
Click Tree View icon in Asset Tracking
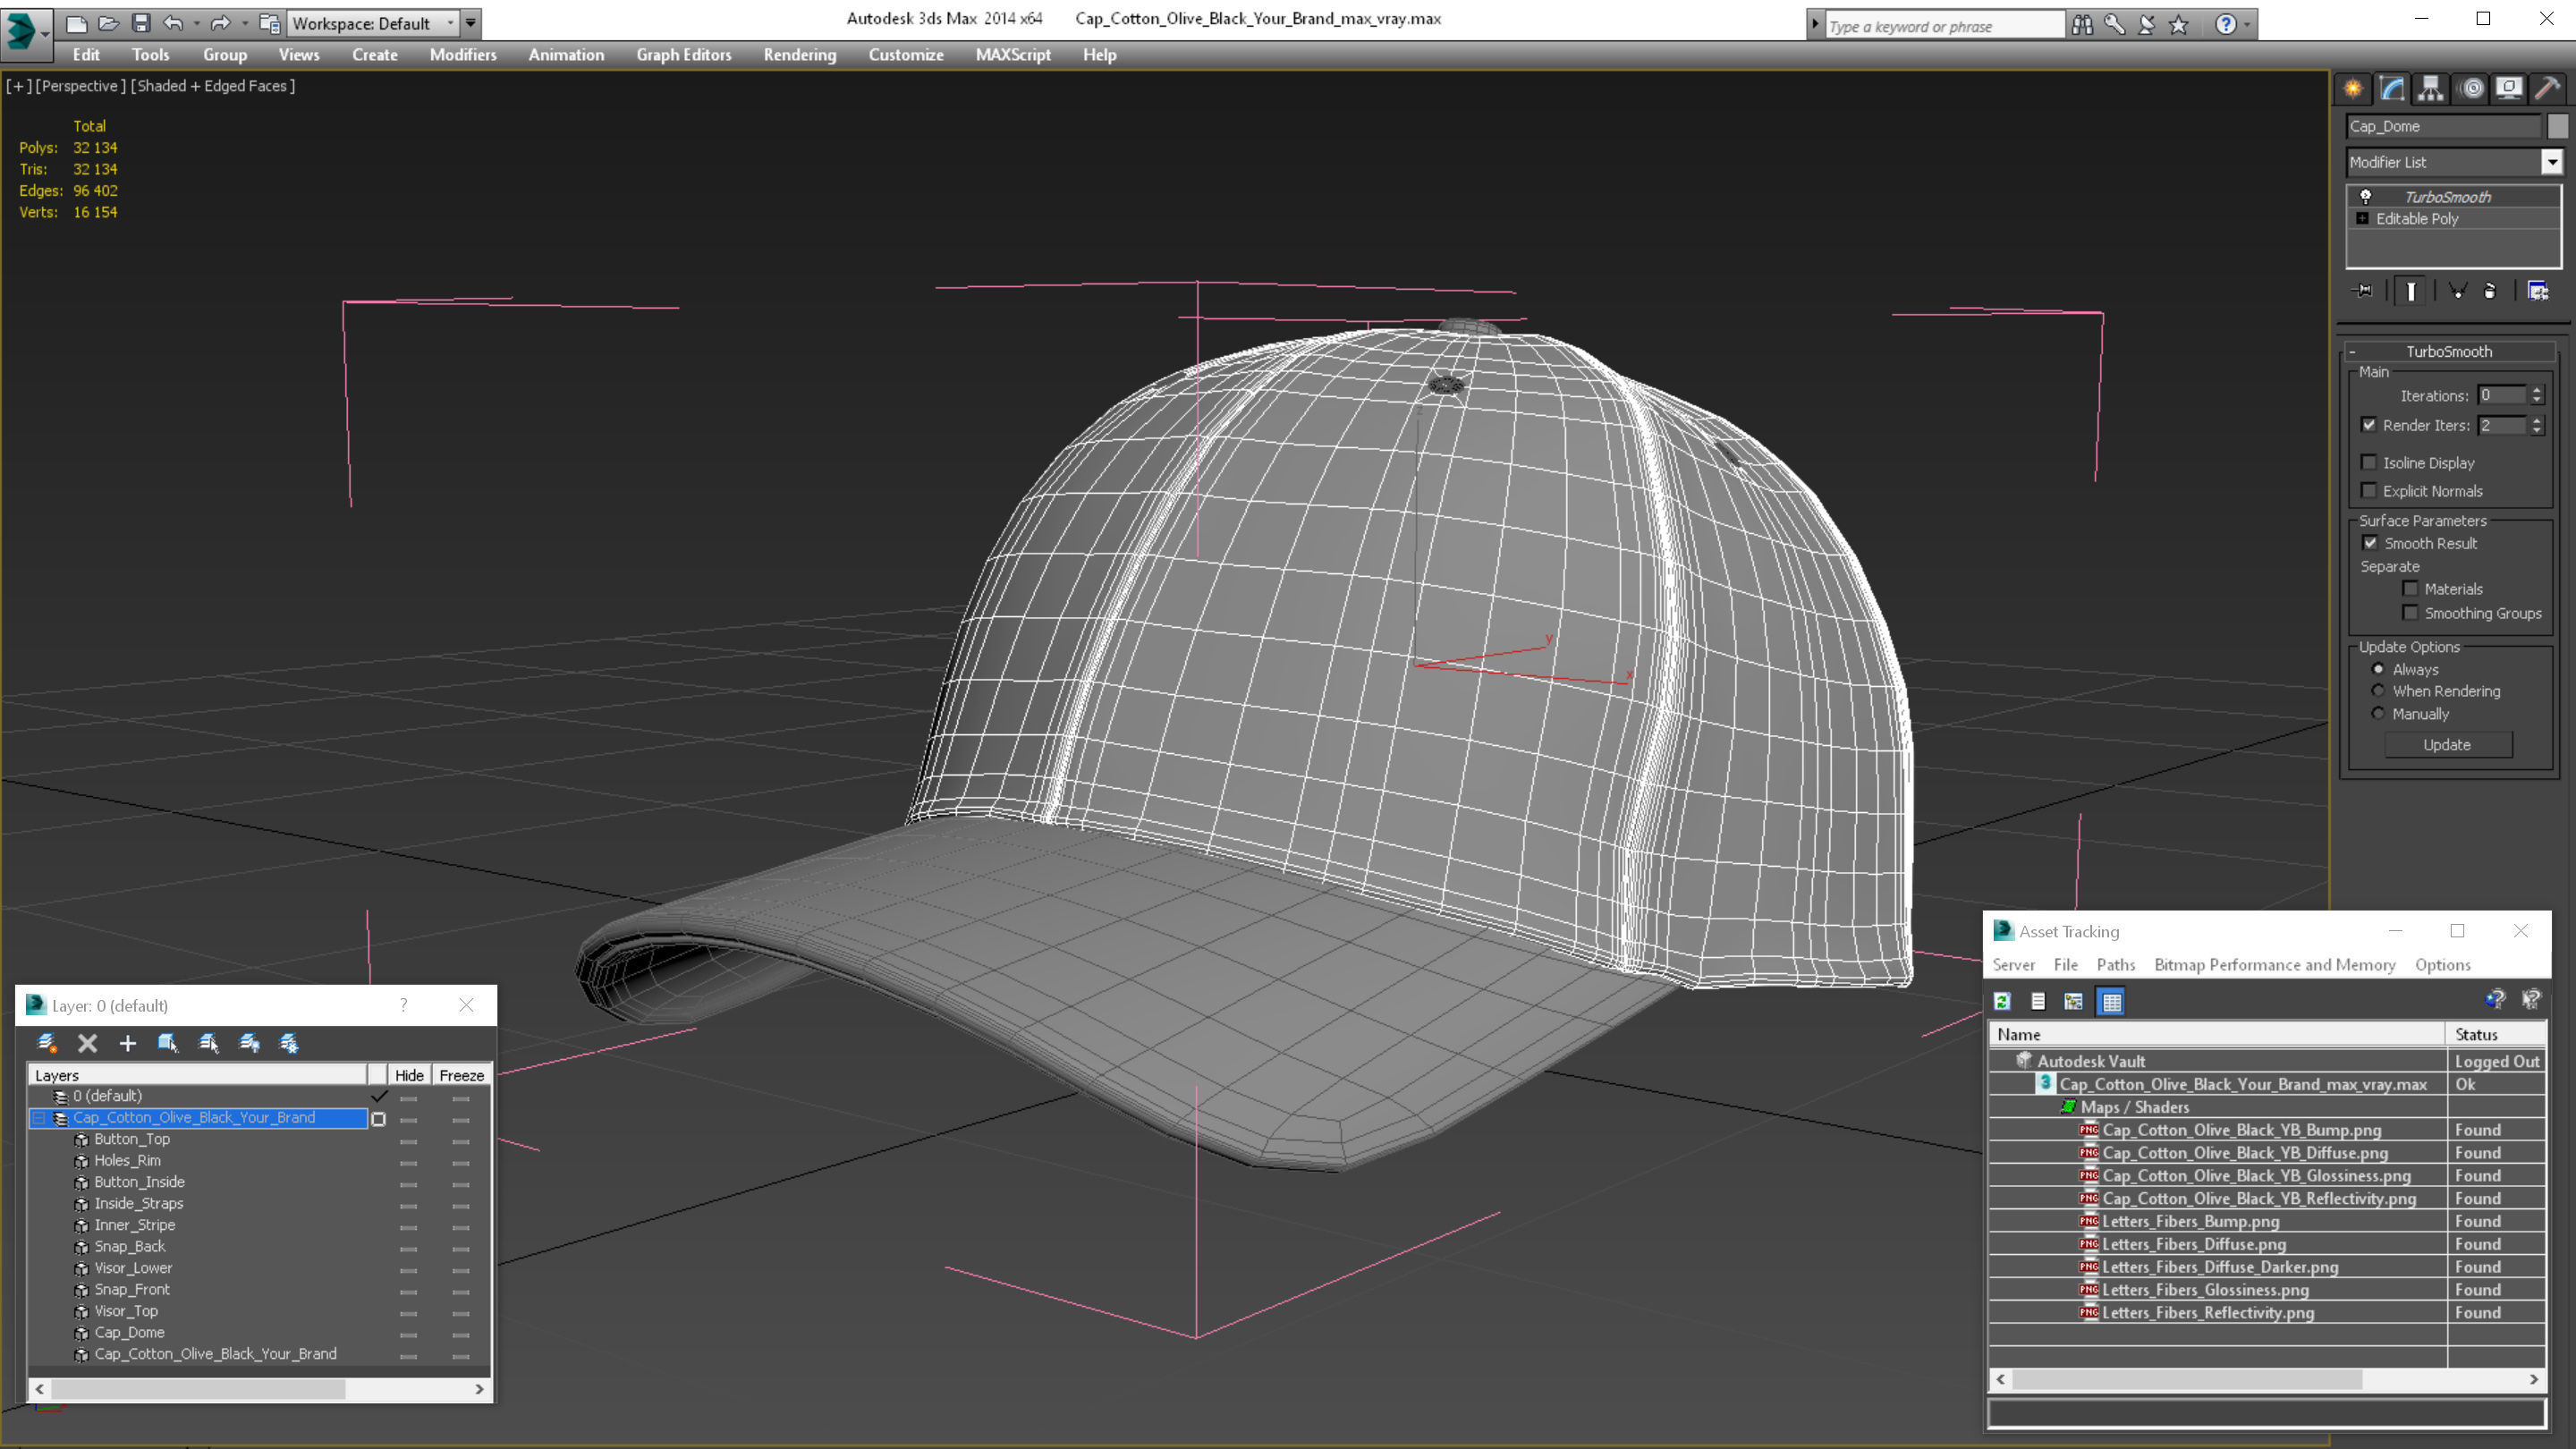click(2074, 1001)
